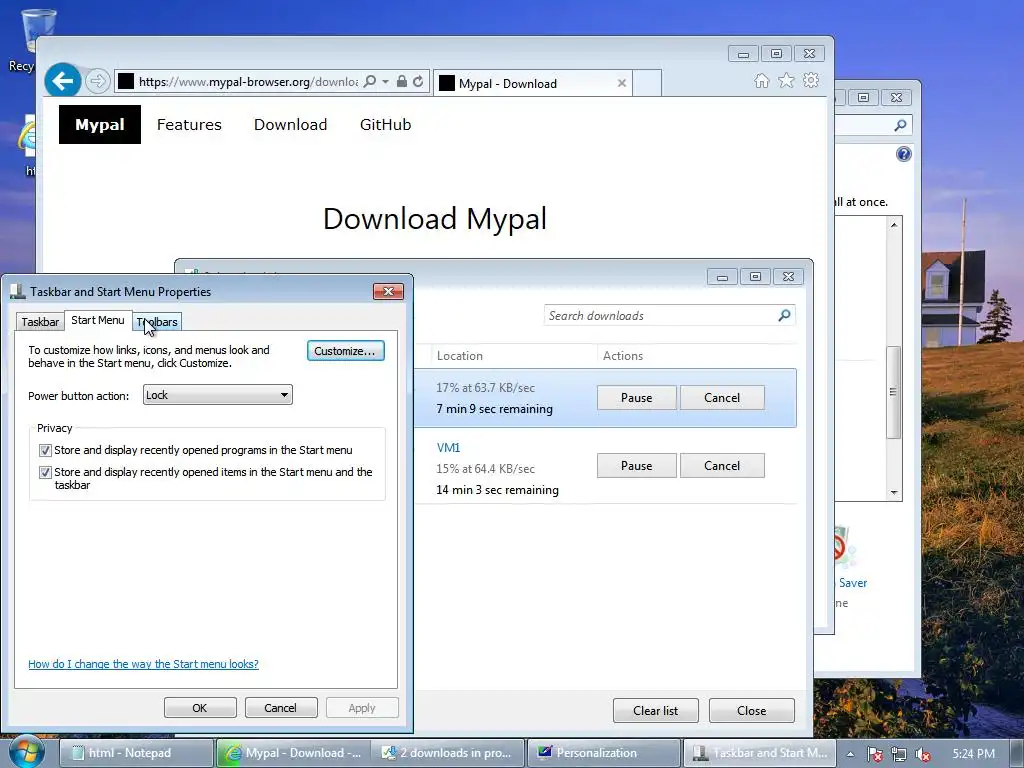The height and width of the screenshot is (768, 1024).
Task: Click the network tray icon
Action: [x=899, y=754]
